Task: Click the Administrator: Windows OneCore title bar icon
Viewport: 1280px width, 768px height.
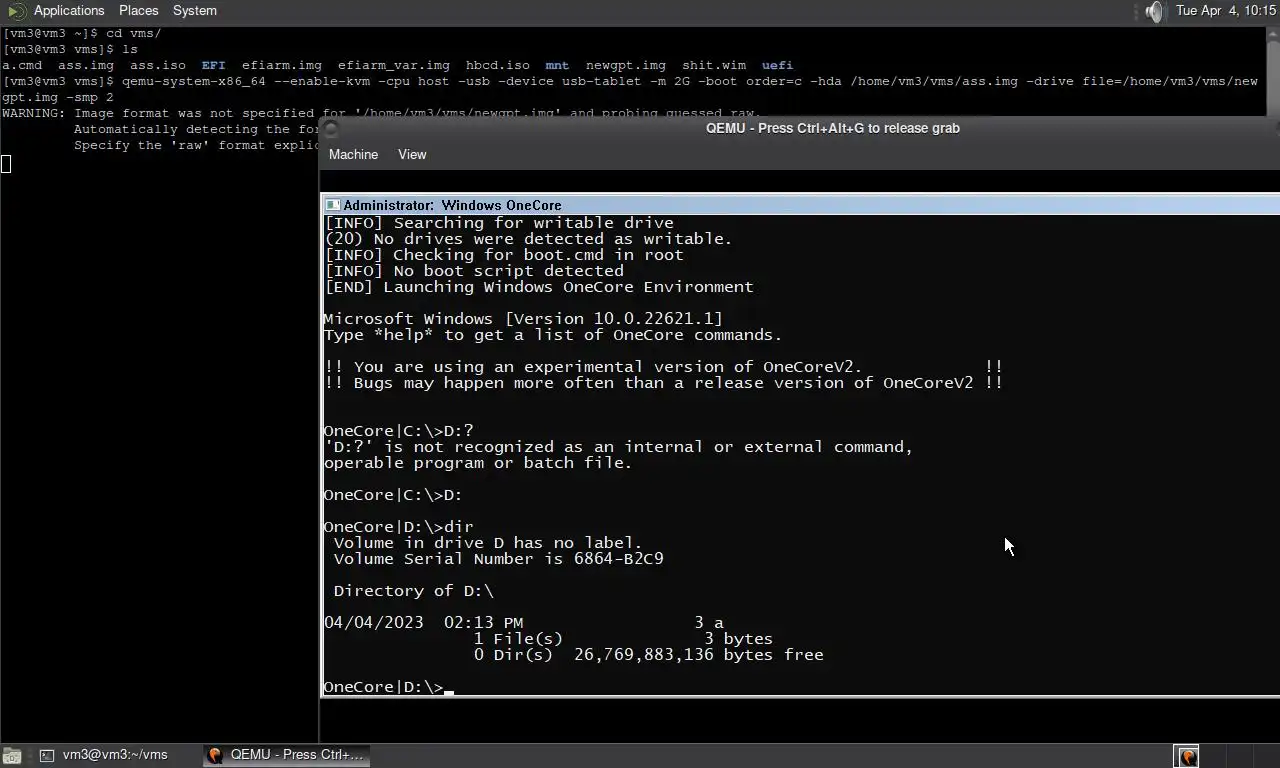Action: pos(332,205)
